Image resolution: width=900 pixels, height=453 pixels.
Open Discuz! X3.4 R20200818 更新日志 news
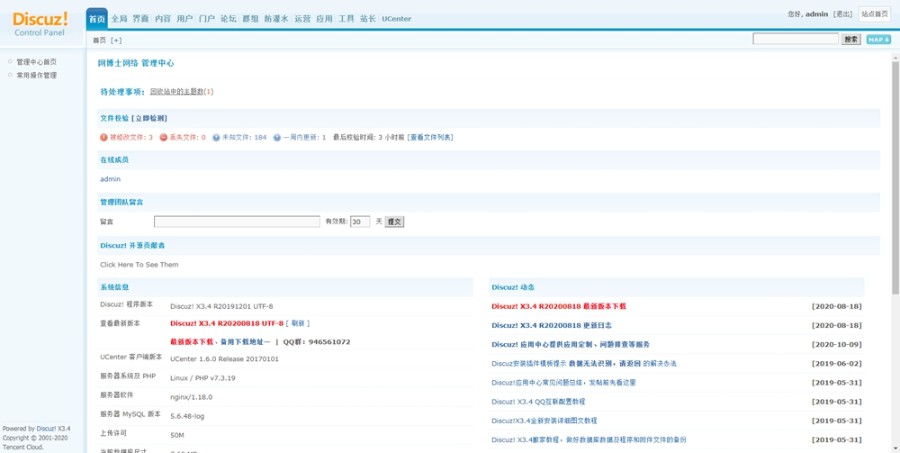(x=552, y=325)
